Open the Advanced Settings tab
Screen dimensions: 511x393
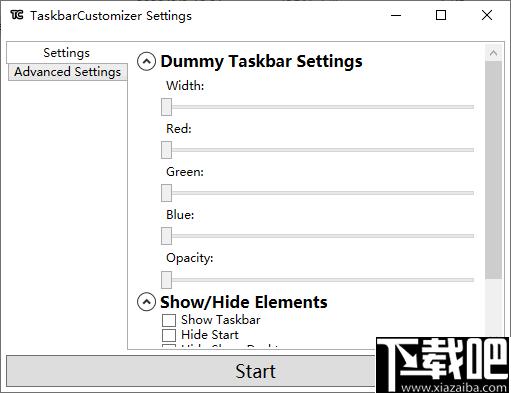click(67, 72)
